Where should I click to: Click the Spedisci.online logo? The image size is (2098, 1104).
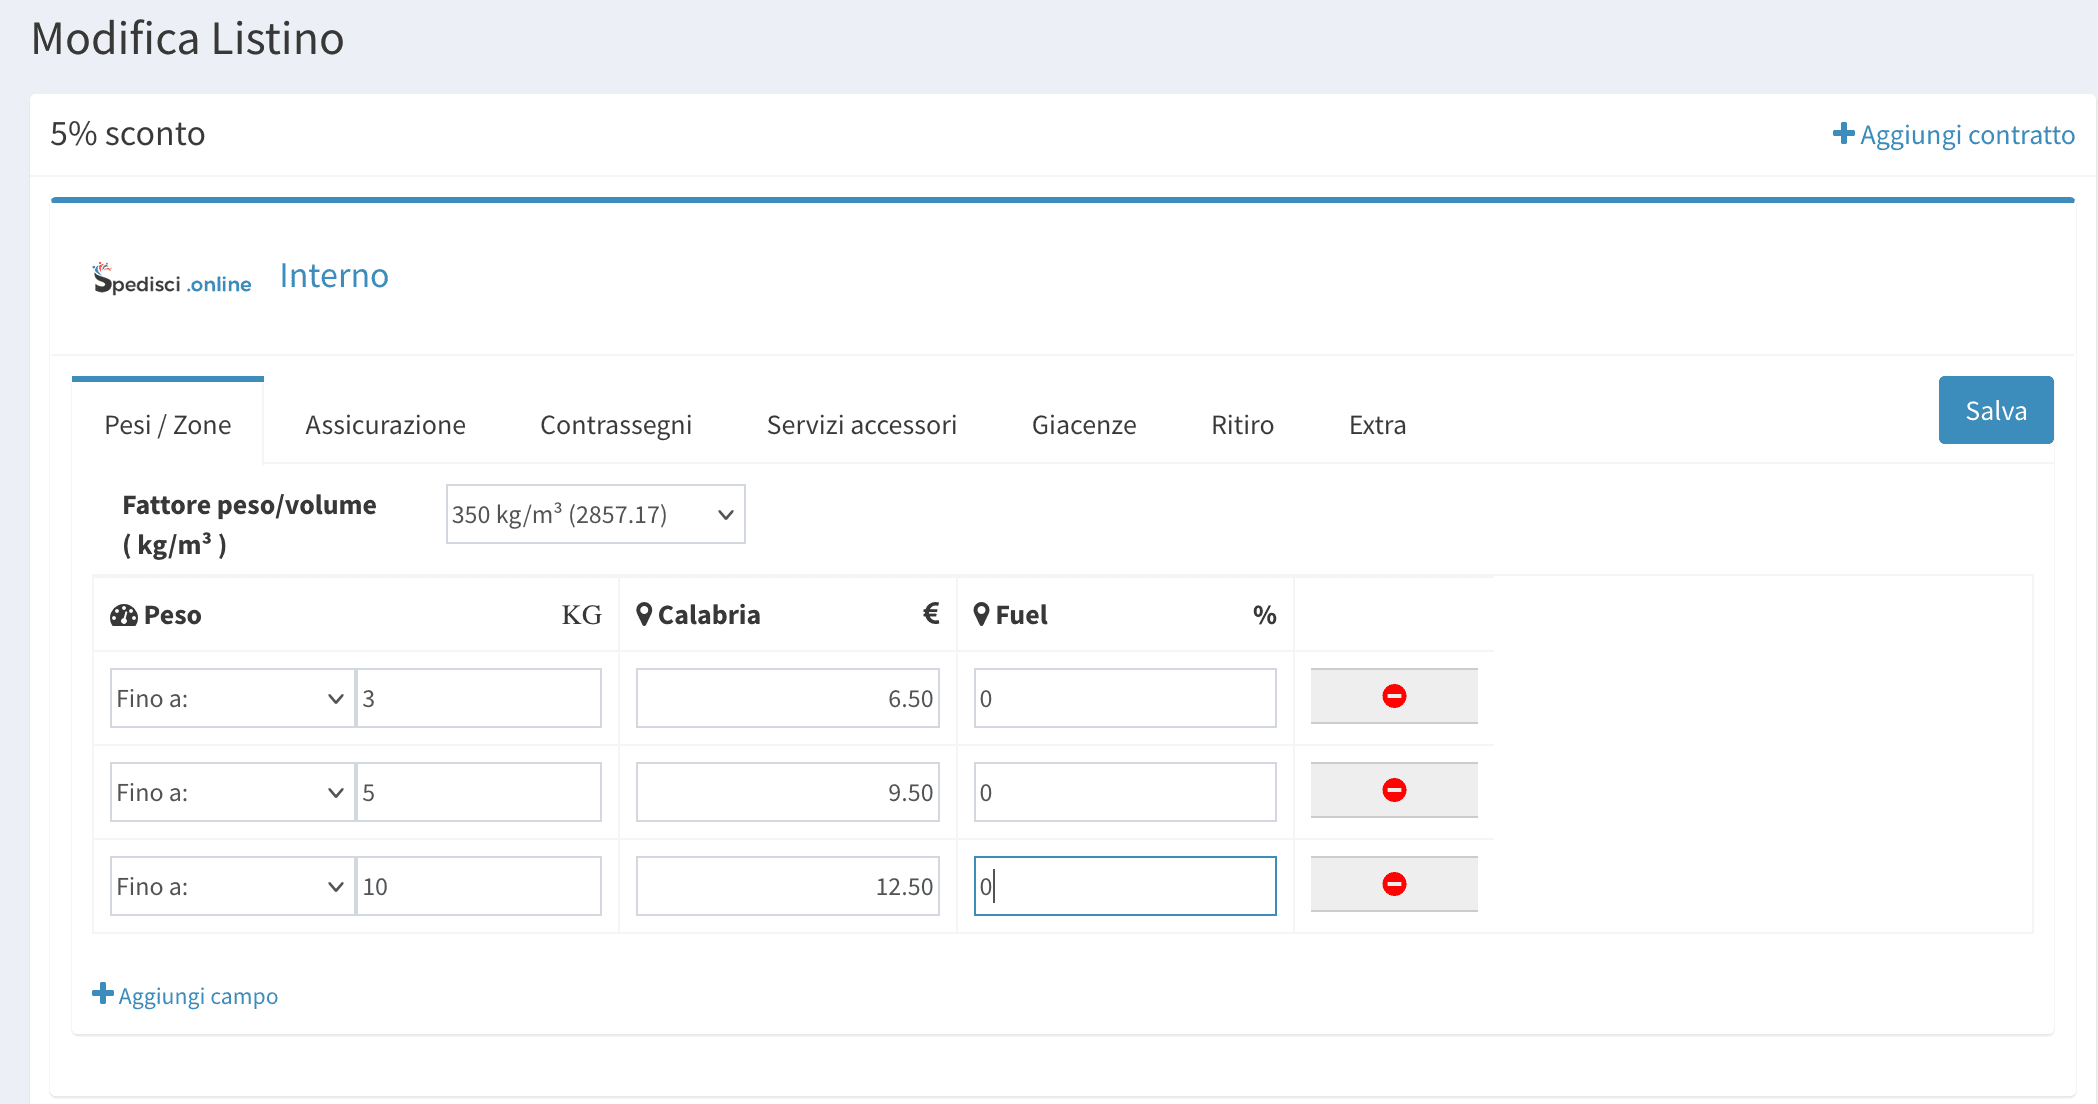click(x=172, y=280)
